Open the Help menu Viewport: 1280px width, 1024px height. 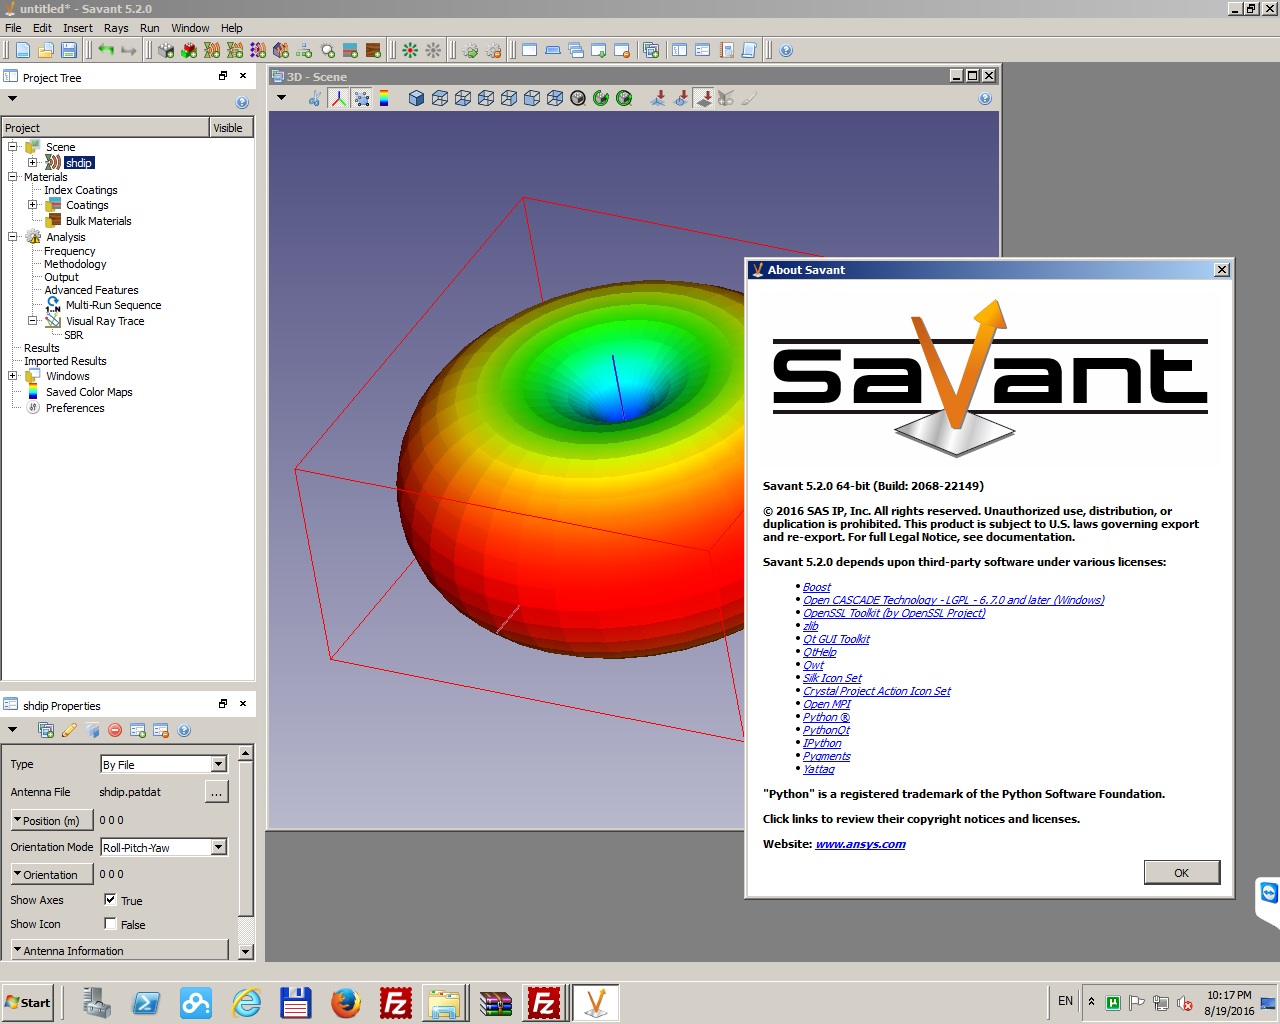[232, 28]
